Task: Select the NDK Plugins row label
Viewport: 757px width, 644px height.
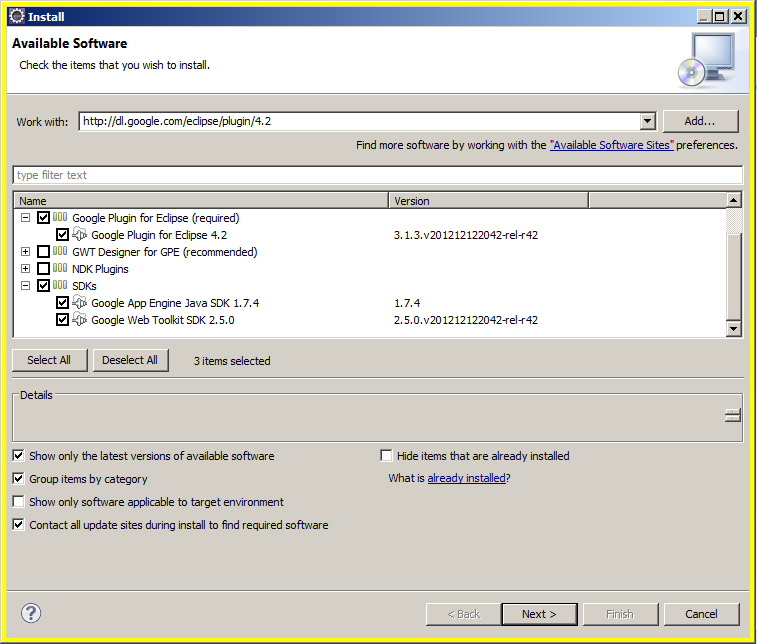Action: click(100, 269)
